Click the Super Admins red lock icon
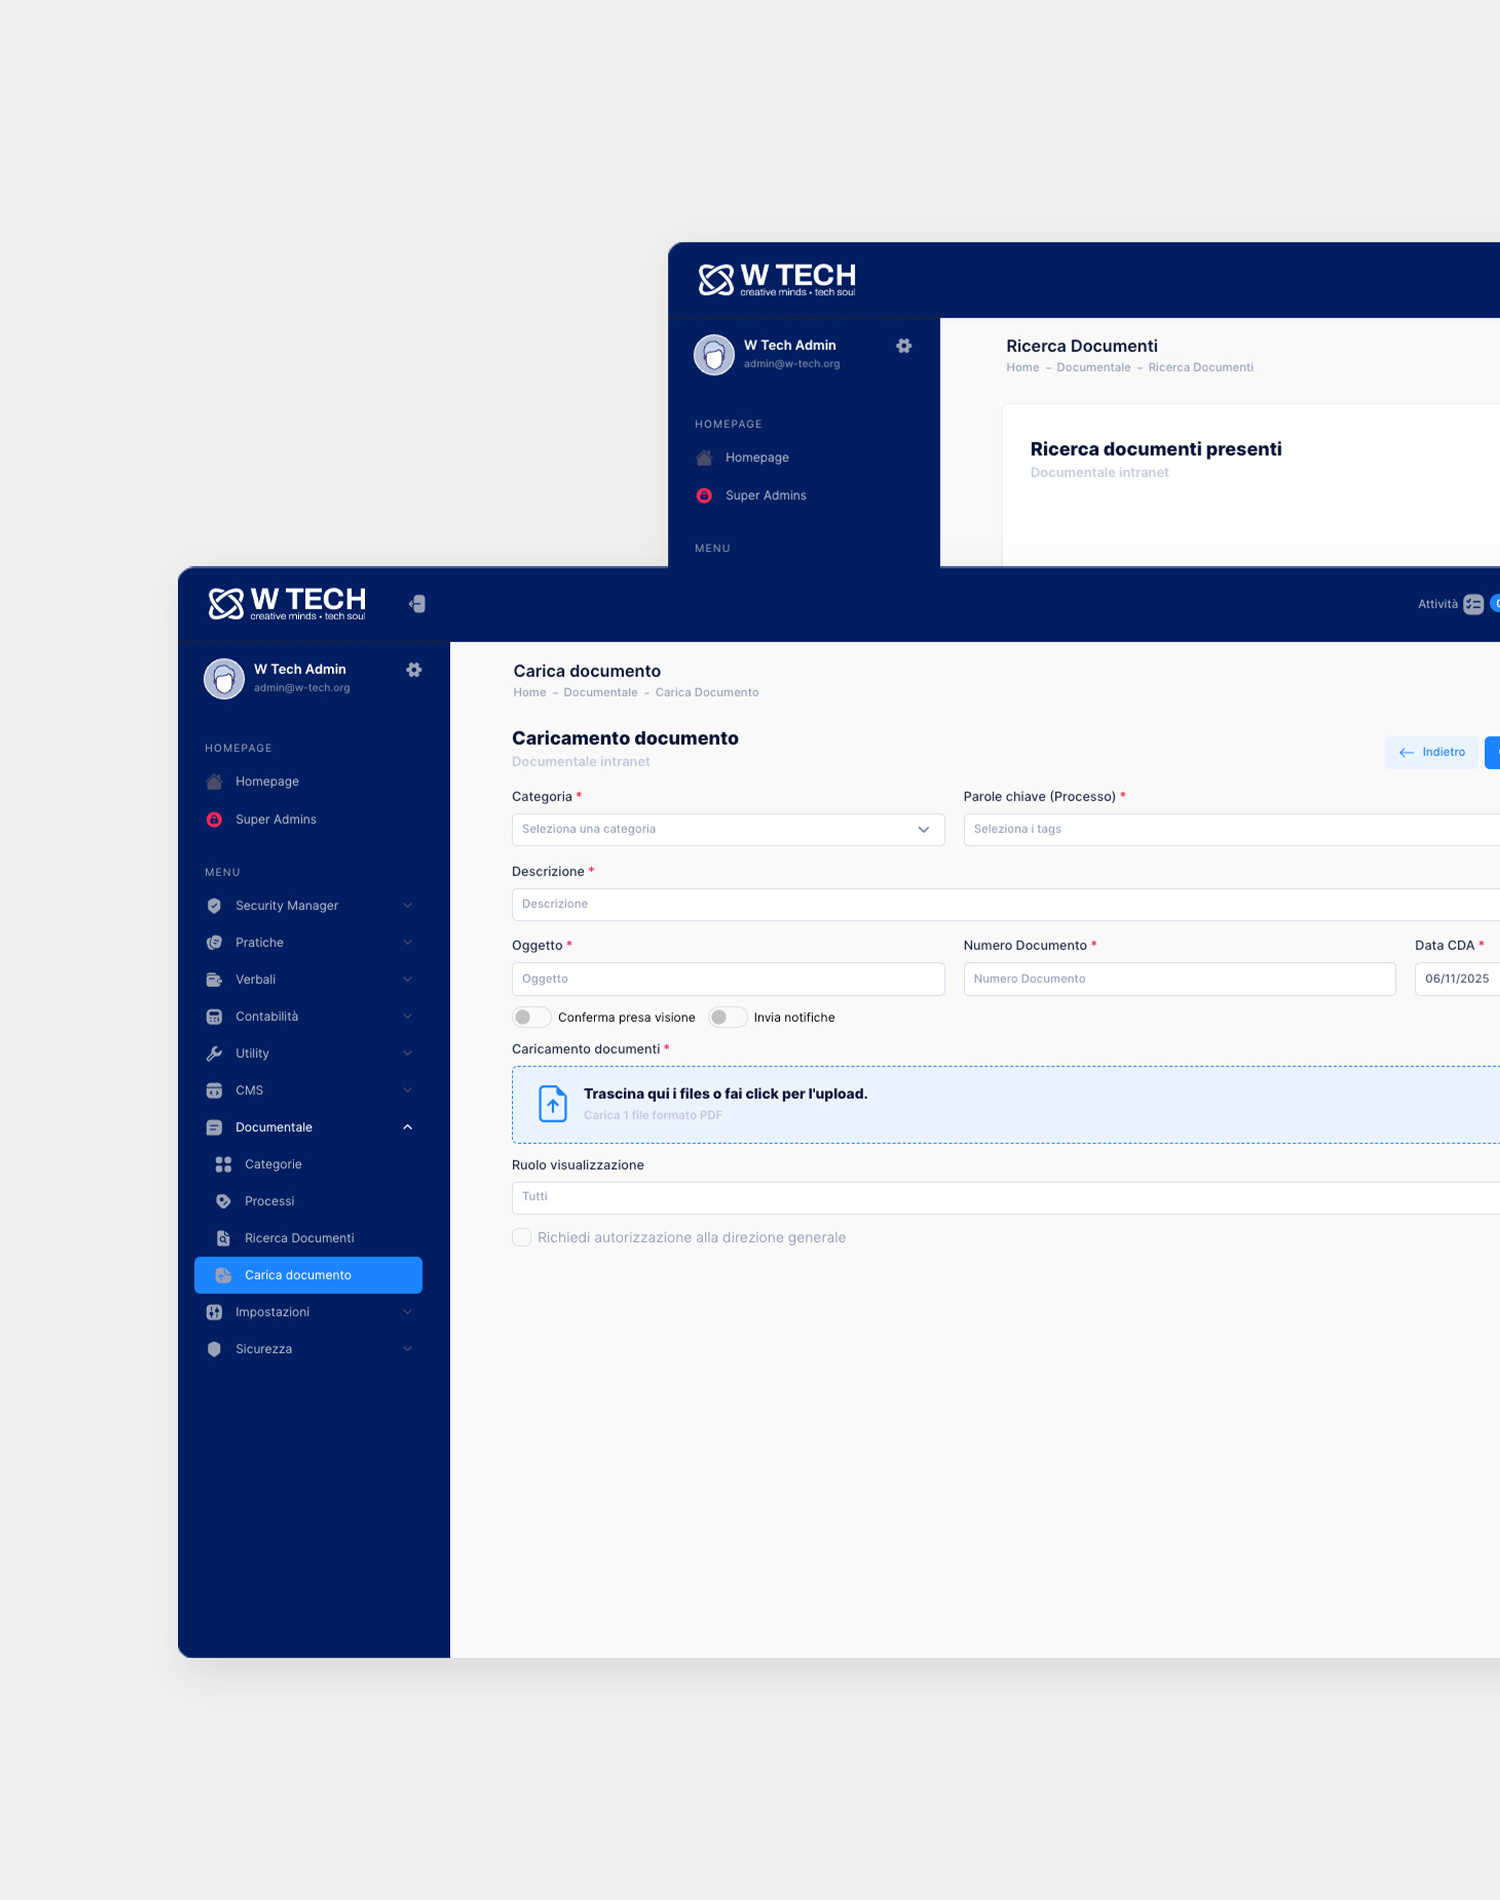 pos(214,820)
